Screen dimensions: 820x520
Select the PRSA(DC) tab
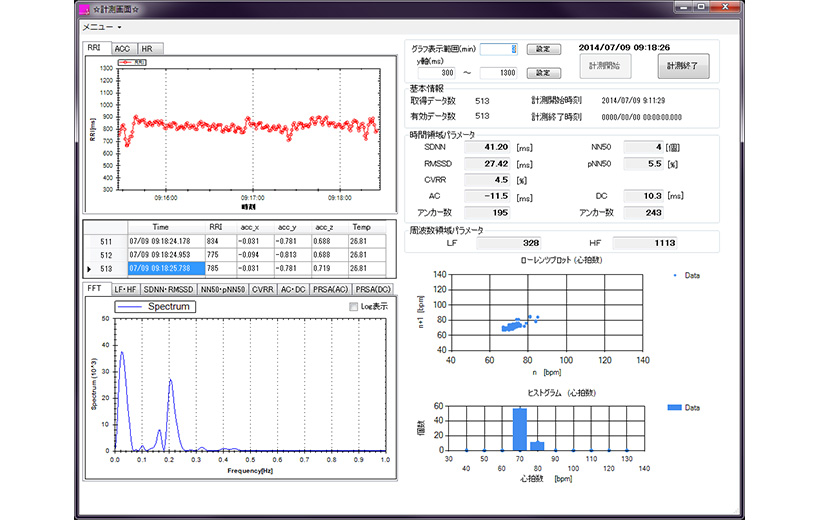(373, 289)
